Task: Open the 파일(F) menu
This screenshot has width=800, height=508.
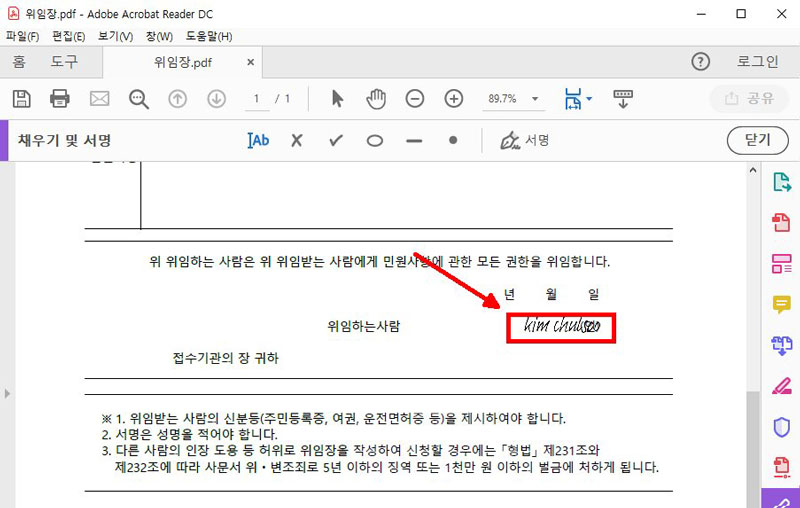Action: [x=22, y=37]
